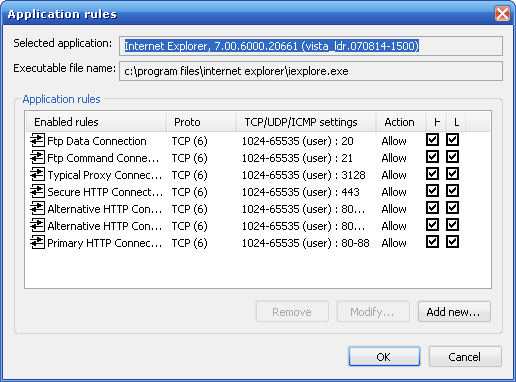Click the settings cell ending in ports 80-88

305,243
